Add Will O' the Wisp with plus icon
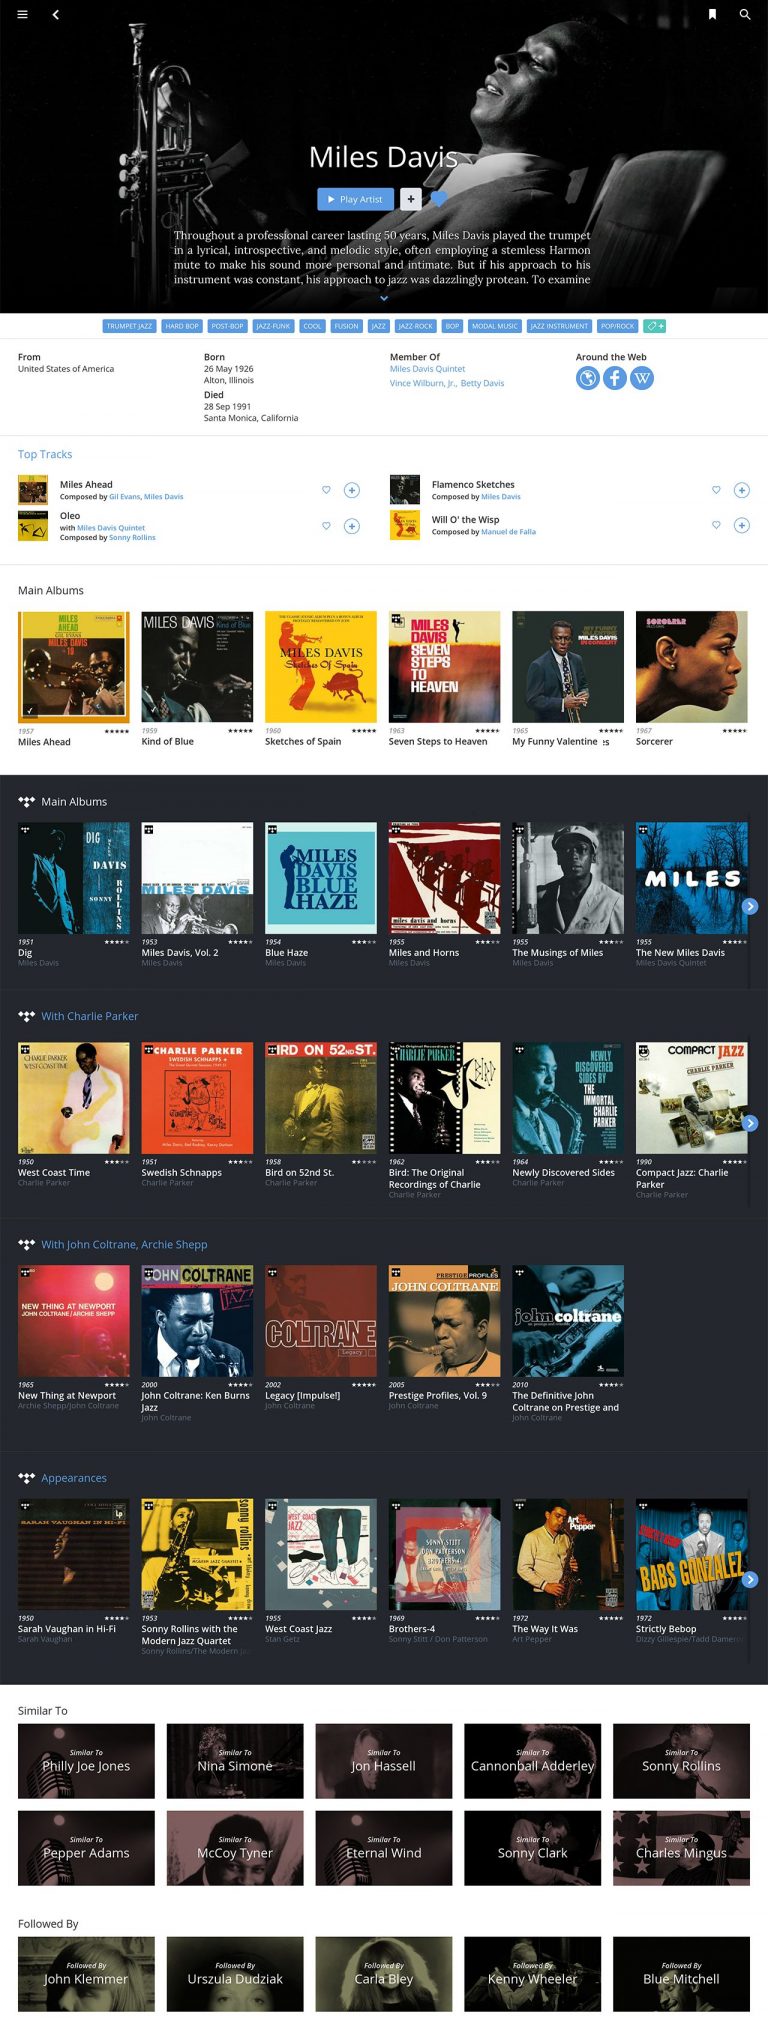Image resolution: width=768 pixels, height=2018 pixels. tap(742, 525)
